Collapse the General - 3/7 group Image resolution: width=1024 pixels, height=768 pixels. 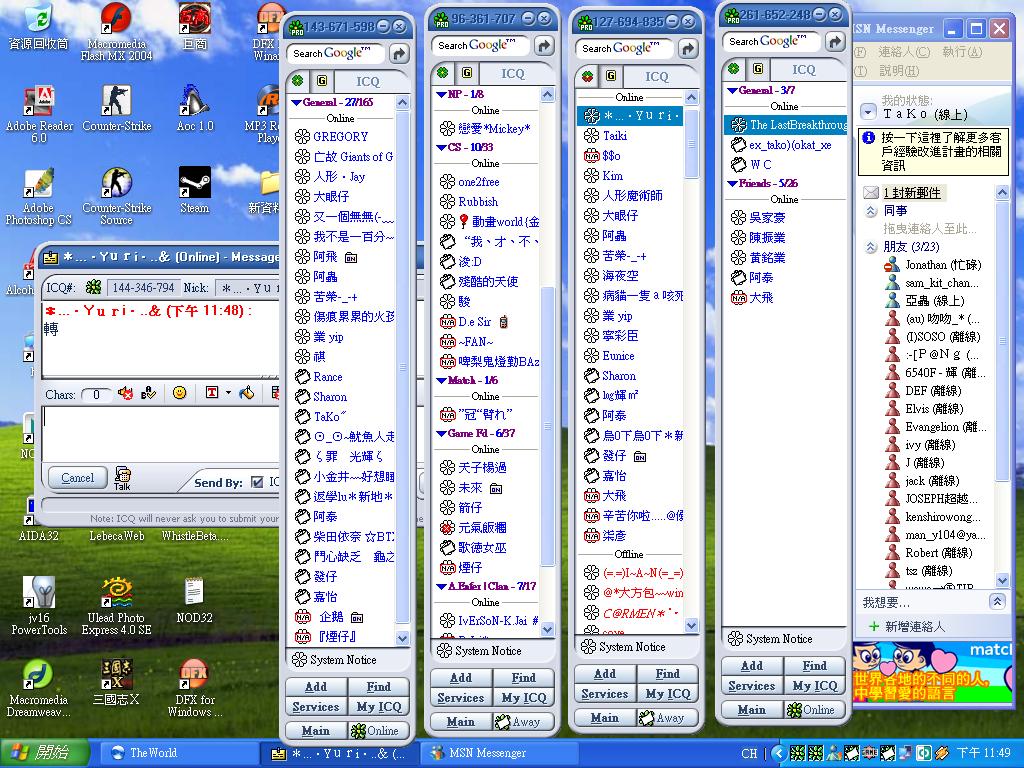tap(732, 91)
